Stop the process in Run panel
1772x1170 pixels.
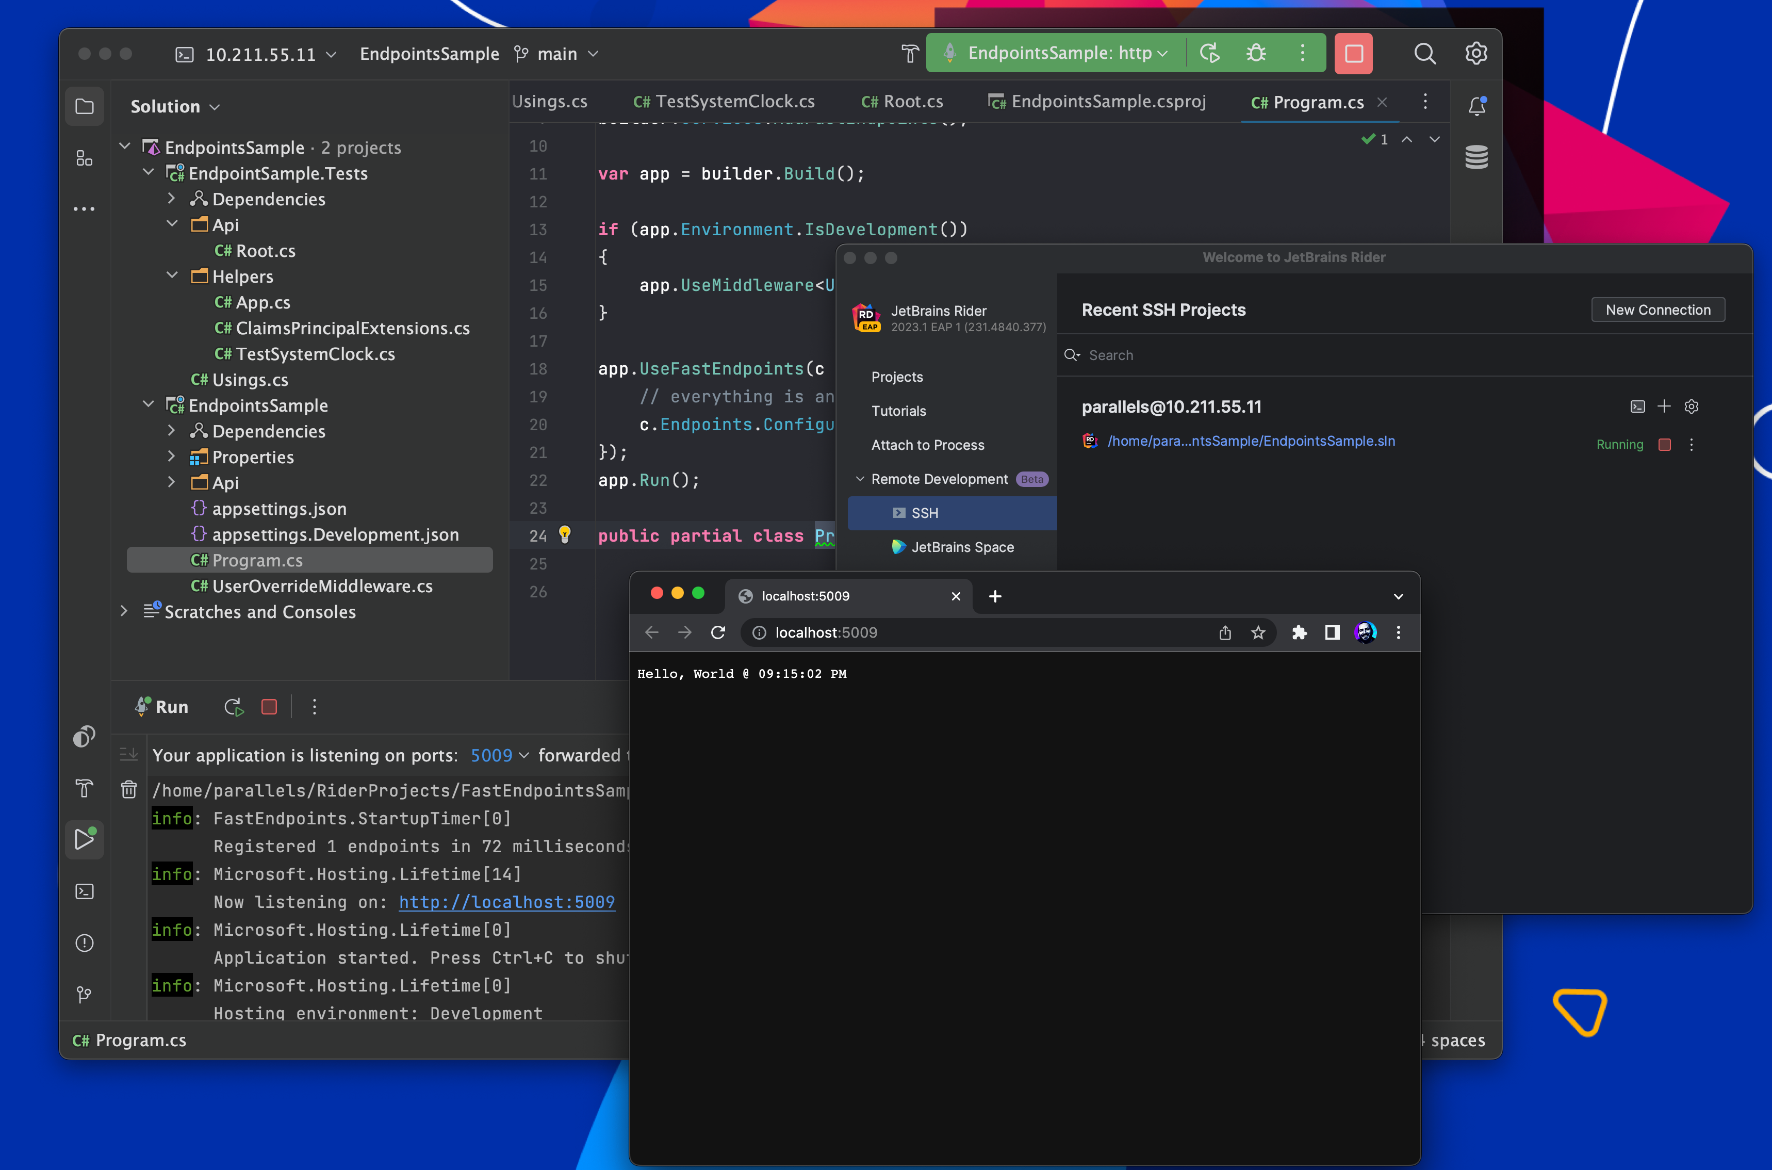point(269,707)
